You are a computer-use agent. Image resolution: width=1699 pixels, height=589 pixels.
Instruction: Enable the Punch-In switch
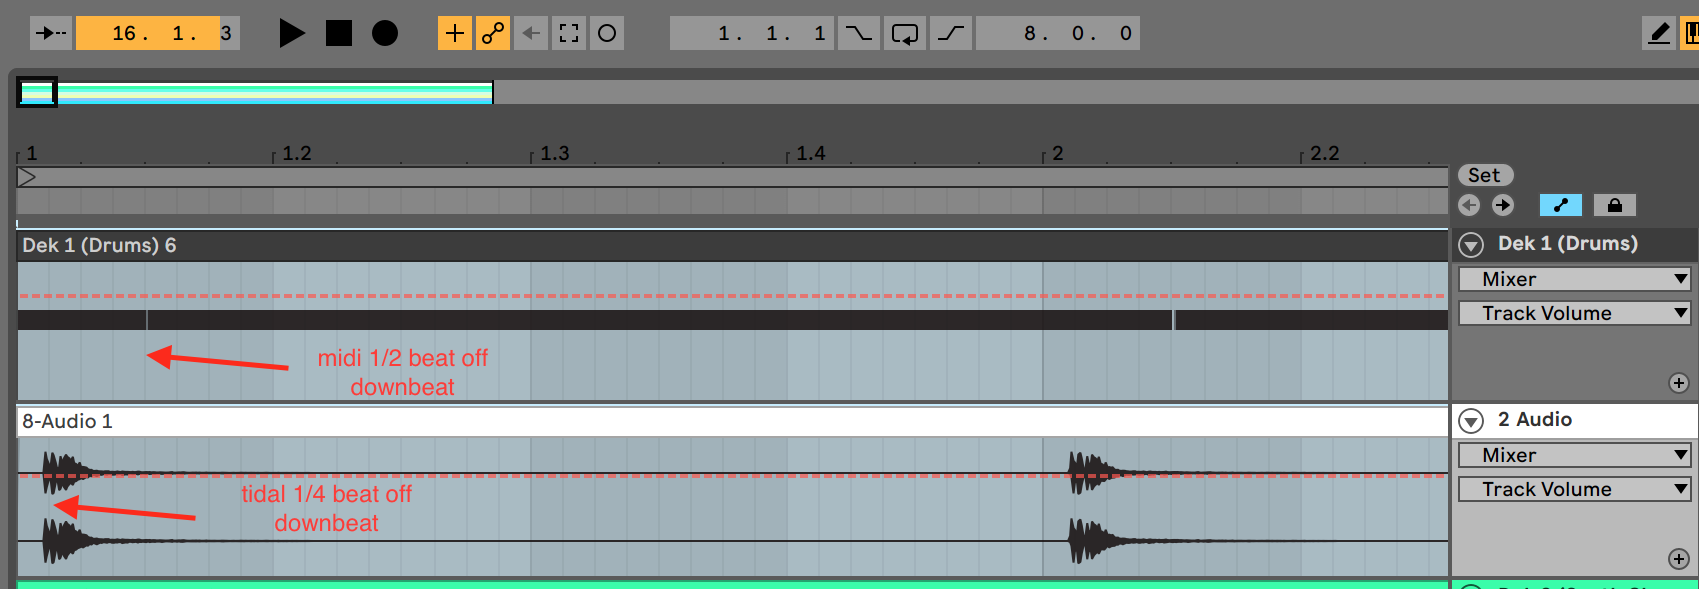click(858, 33)
